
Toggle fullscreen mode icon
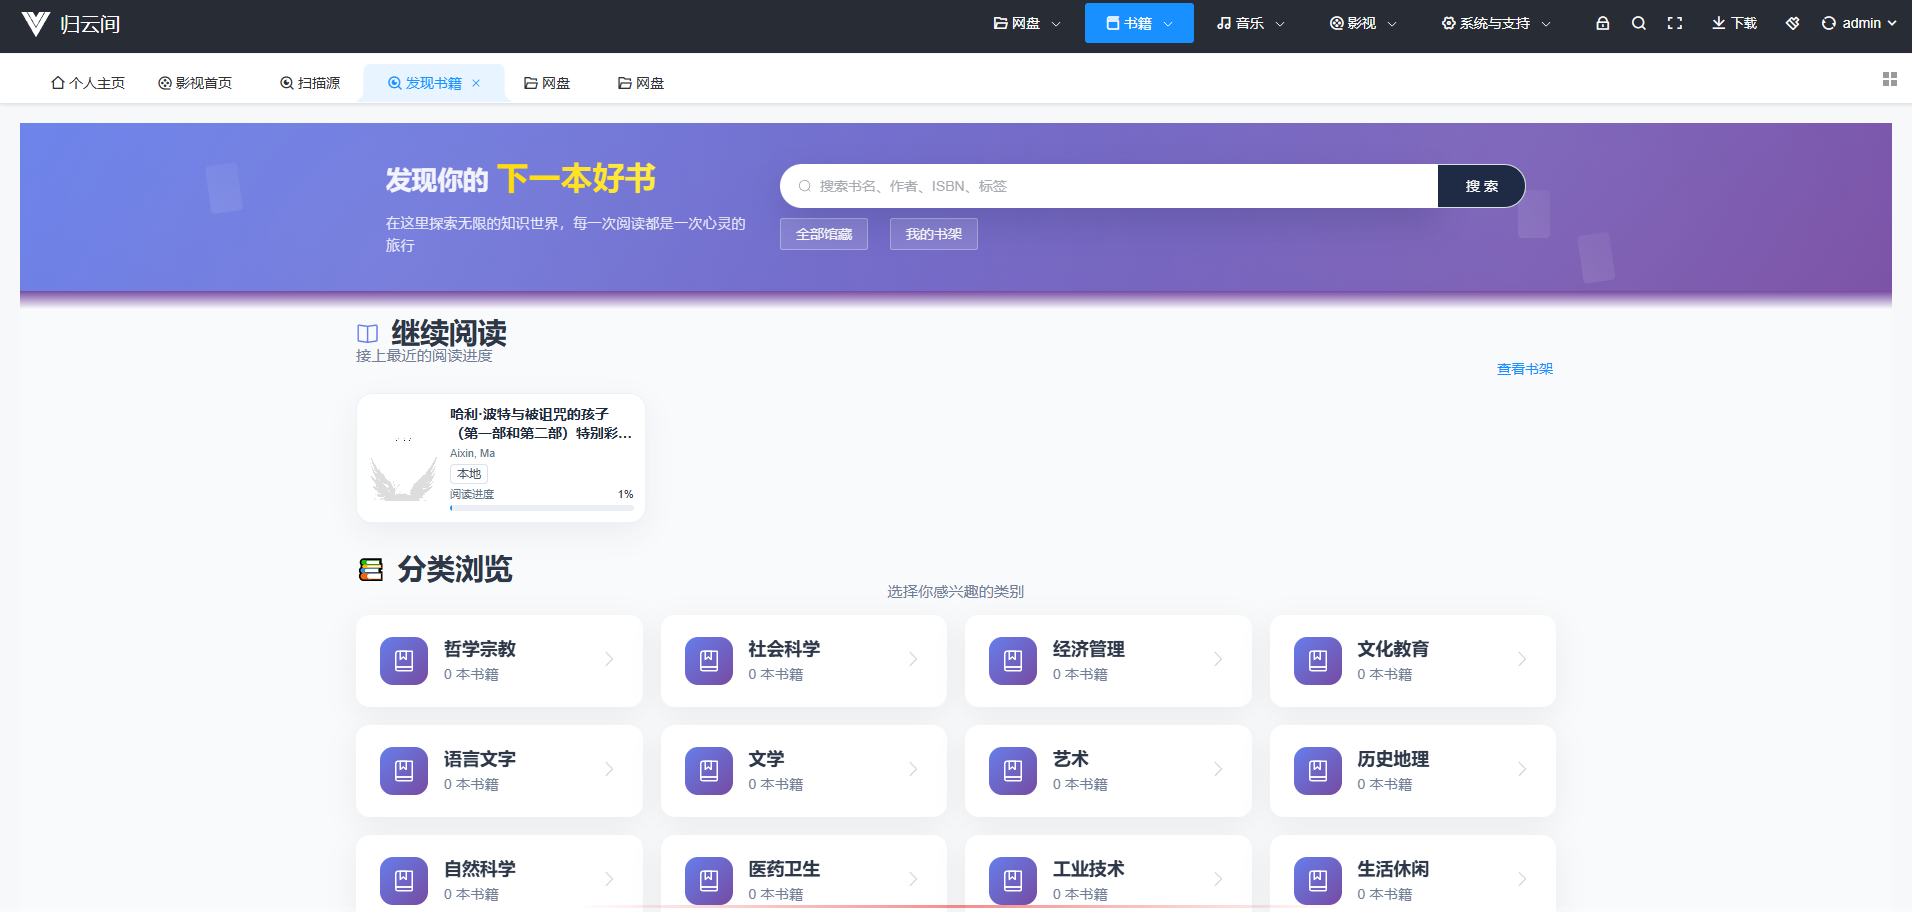tap(1674, 23)
